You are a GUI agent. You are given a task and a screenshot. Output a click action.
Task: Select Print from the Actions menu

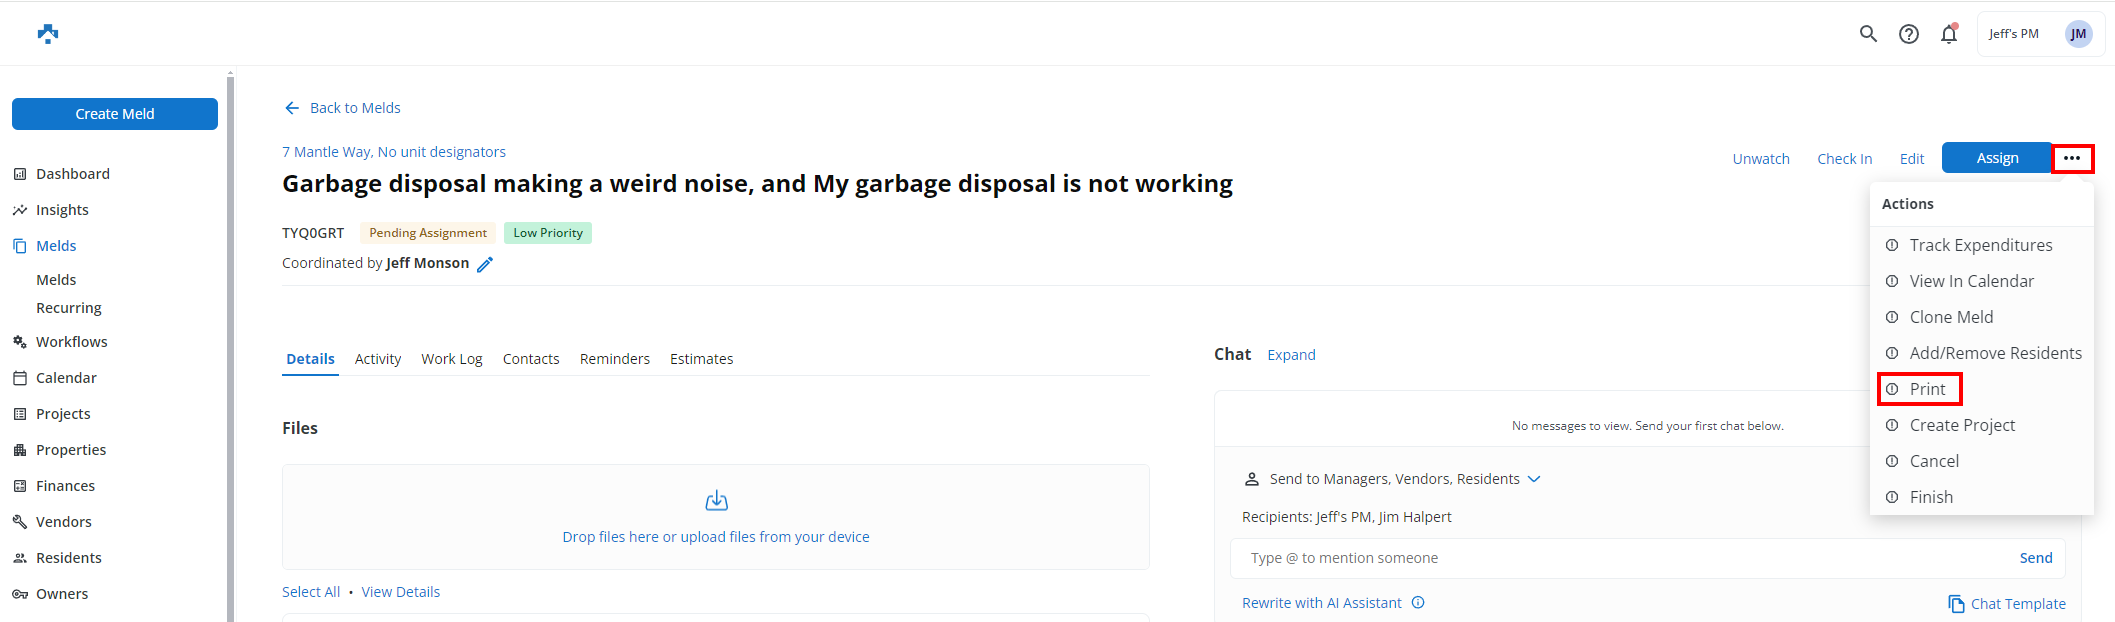pyautogui.click(x=1926, y=389)
